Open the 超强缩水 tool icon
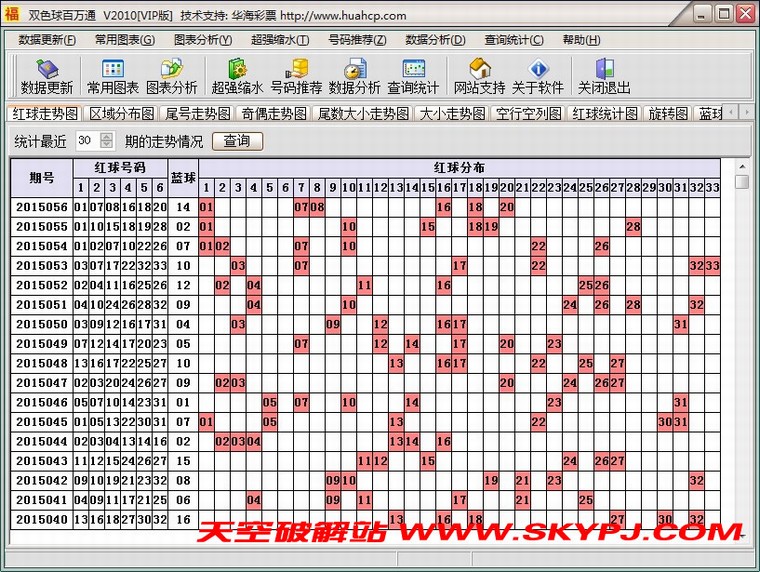Image resolution: width=760 pixels, height=572 pixels. 237,69
